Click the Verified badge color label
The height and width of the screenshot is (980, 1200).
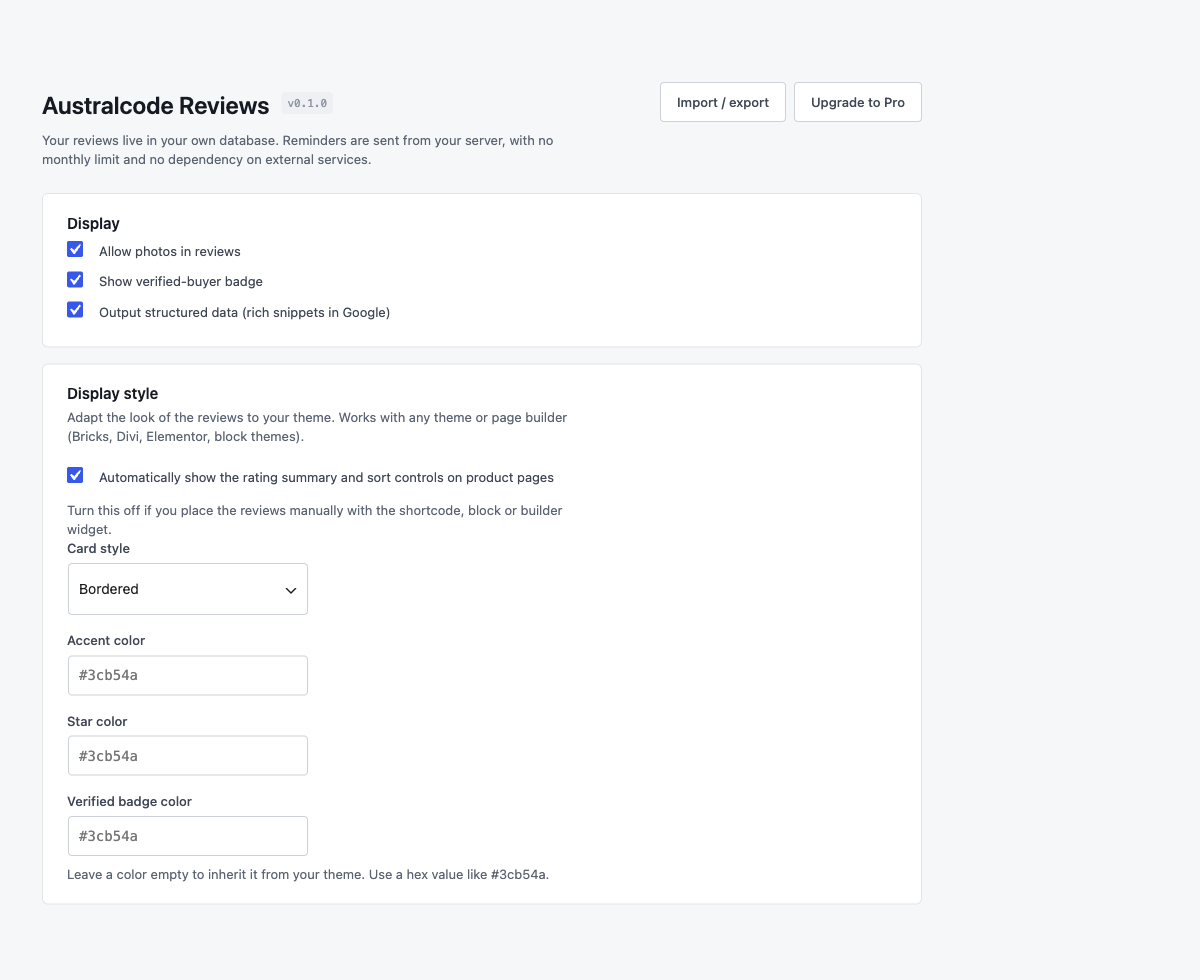130,802
